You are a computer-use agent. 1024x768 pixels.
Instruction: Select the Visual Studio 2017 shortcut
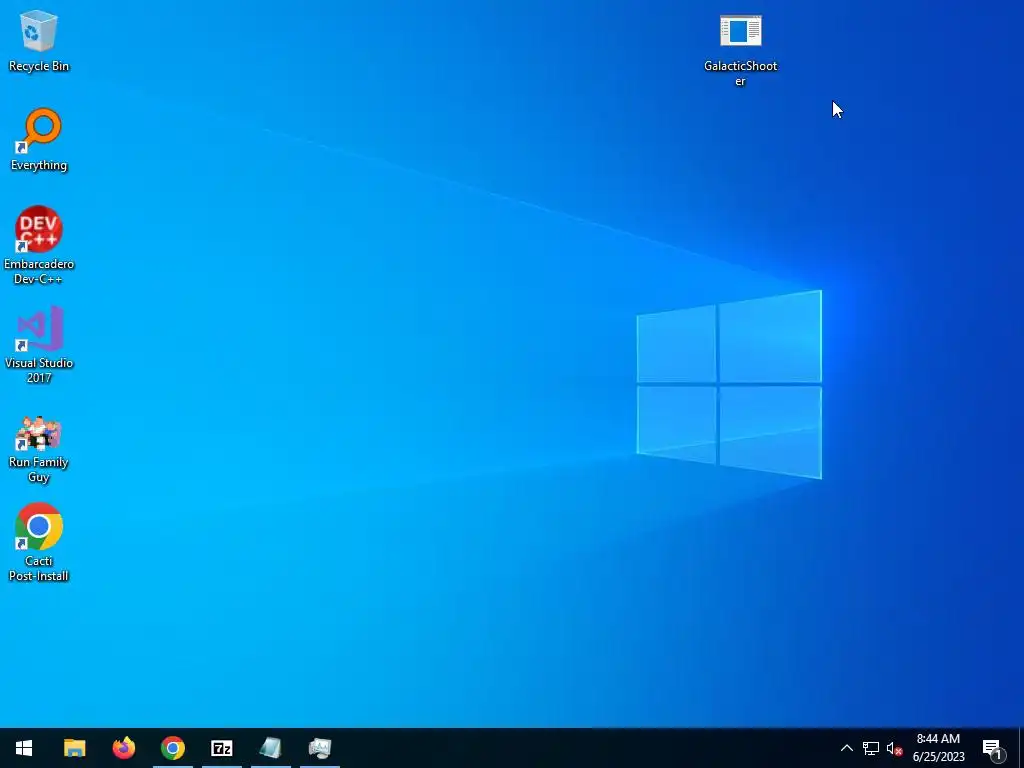coord(39,344)
